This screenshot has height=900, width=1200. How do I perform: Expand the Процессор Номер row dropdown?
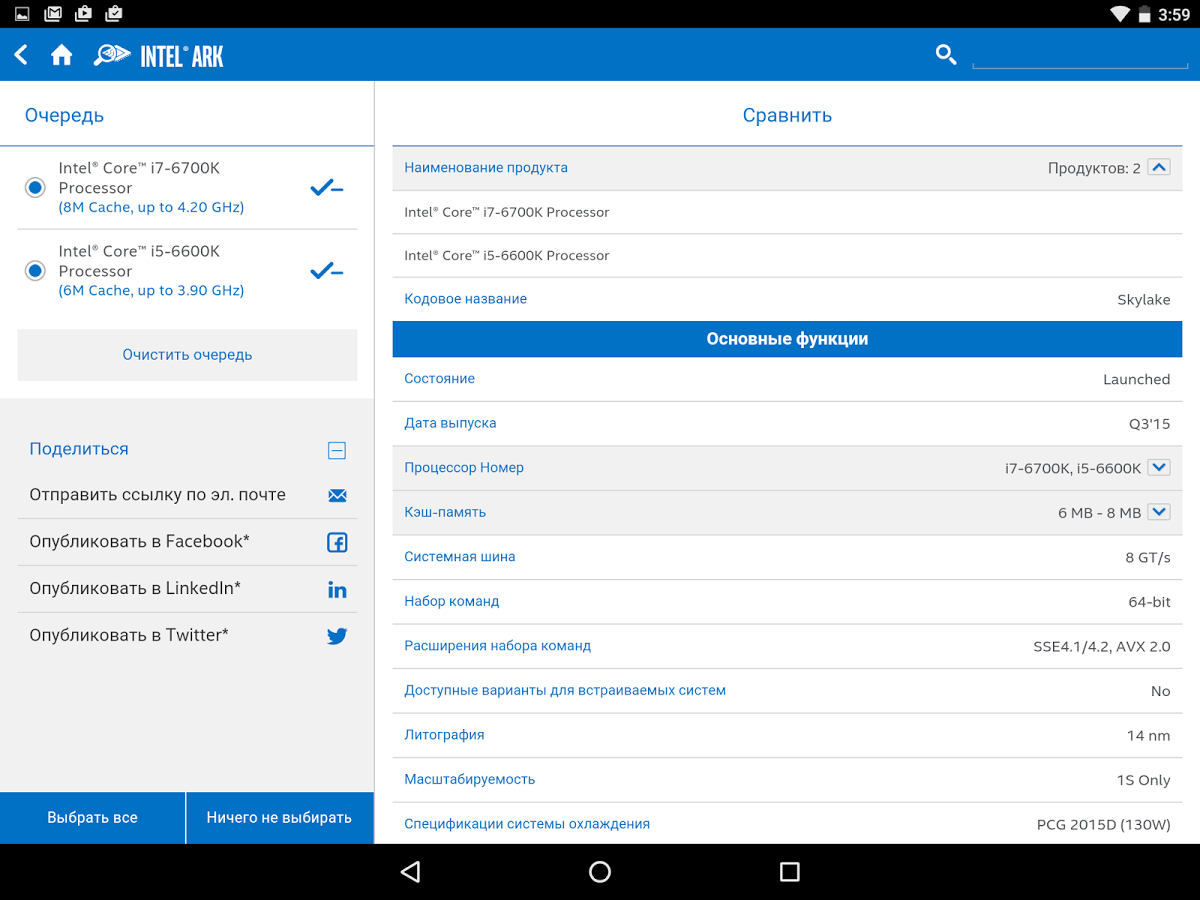(x=1158, y=467)
